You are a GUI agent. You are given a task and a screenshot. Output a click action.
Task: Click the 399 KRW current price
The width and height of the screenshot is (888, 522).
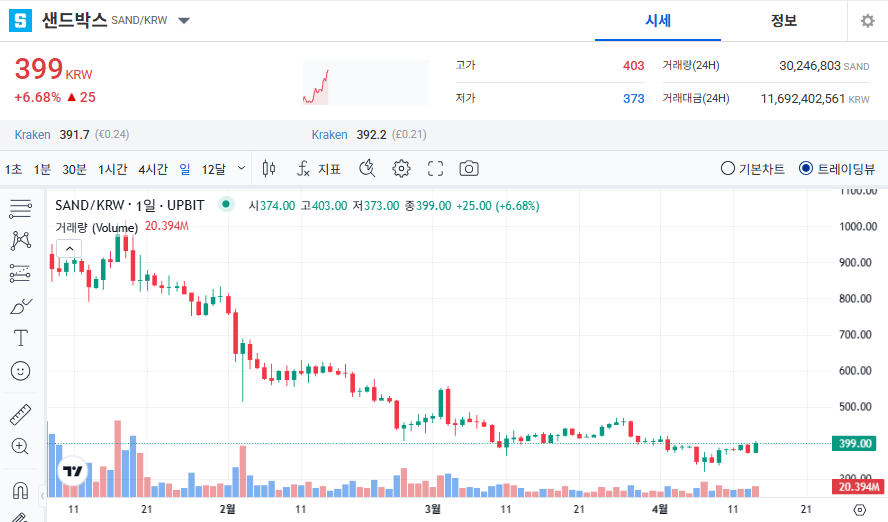(x=53, y=69)
